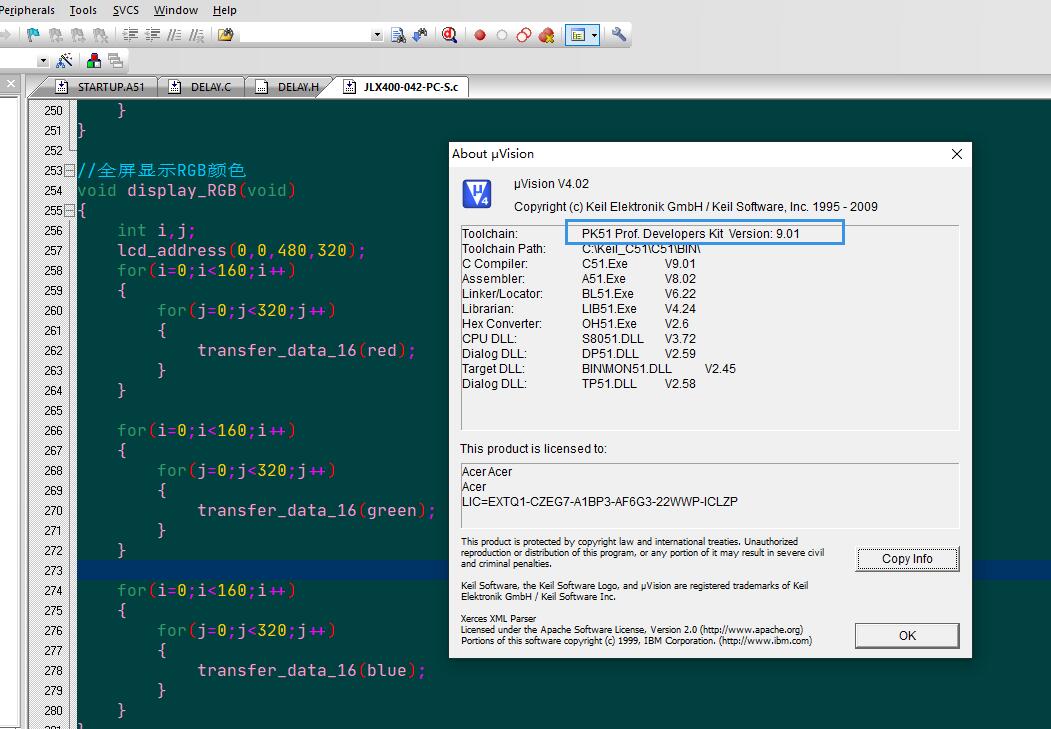Click line number 273 in gutter

tap(53, 571)
